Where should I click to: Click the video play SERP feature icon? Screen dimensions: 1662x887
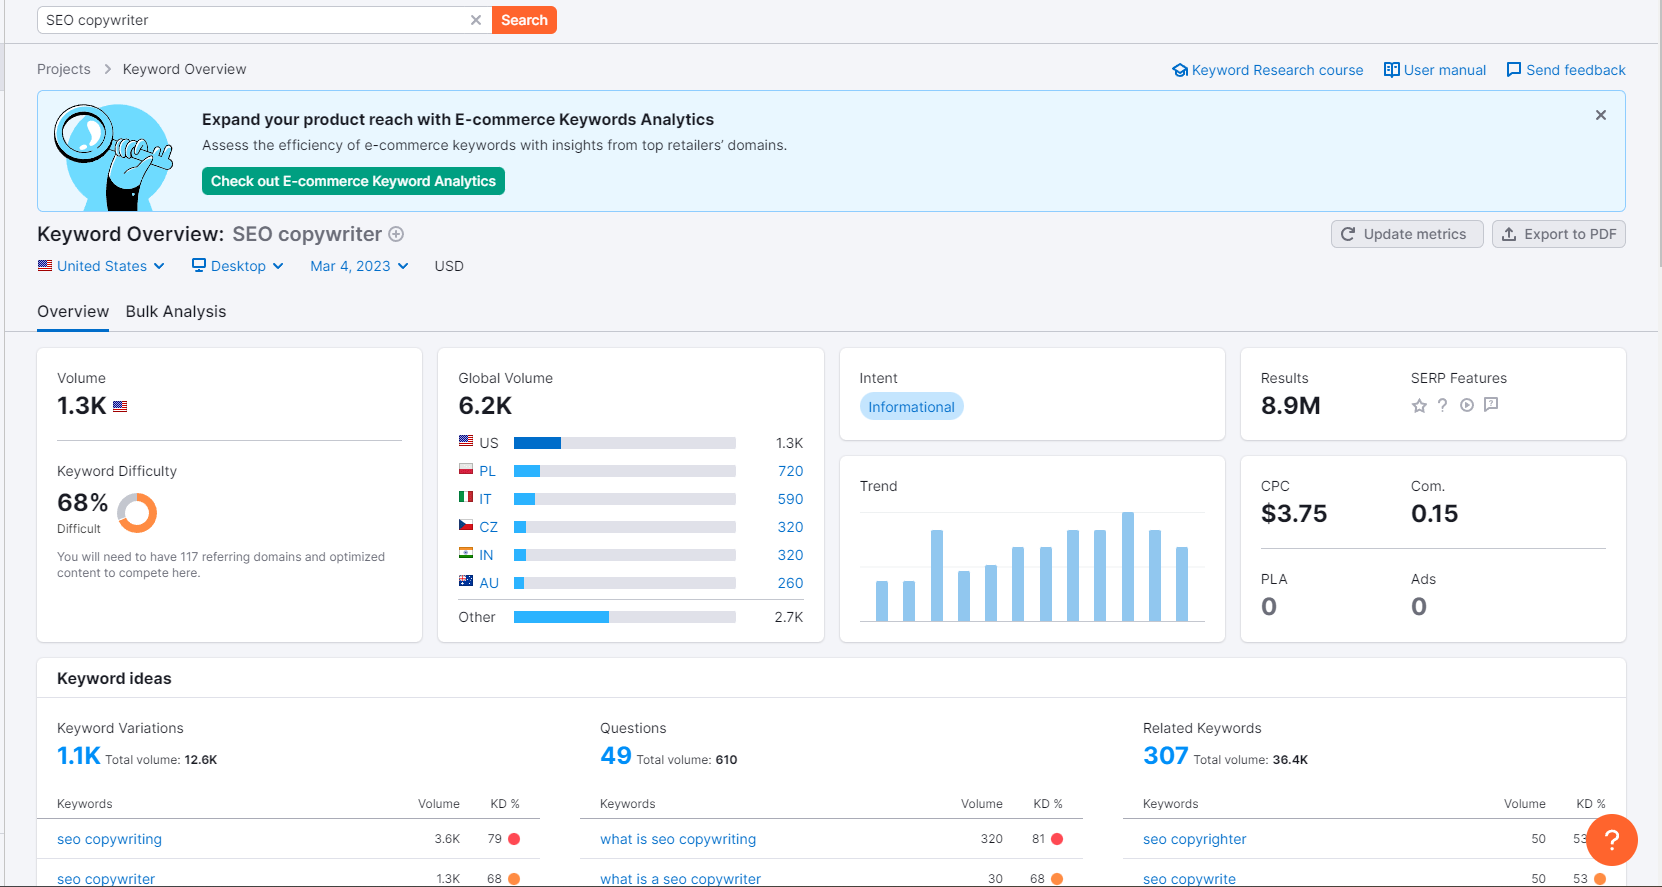(1467, 405)
